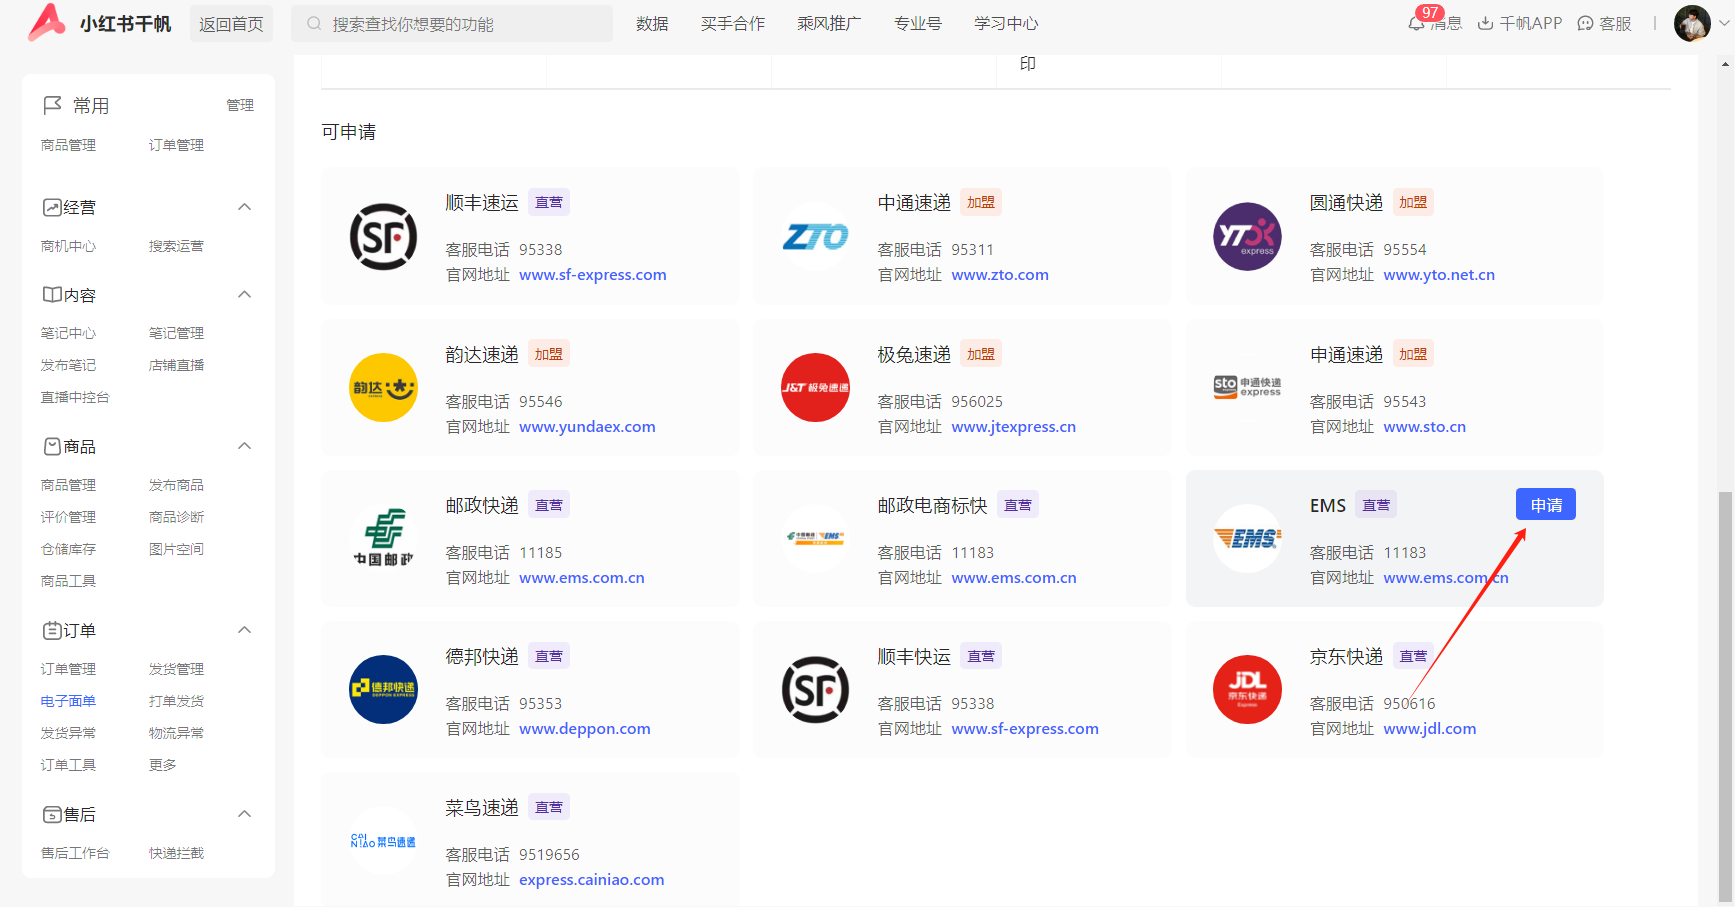Click the 极兔速递 J&T red logo
Viewport: 1735px width, 907px height.
(x=815, y=388)
